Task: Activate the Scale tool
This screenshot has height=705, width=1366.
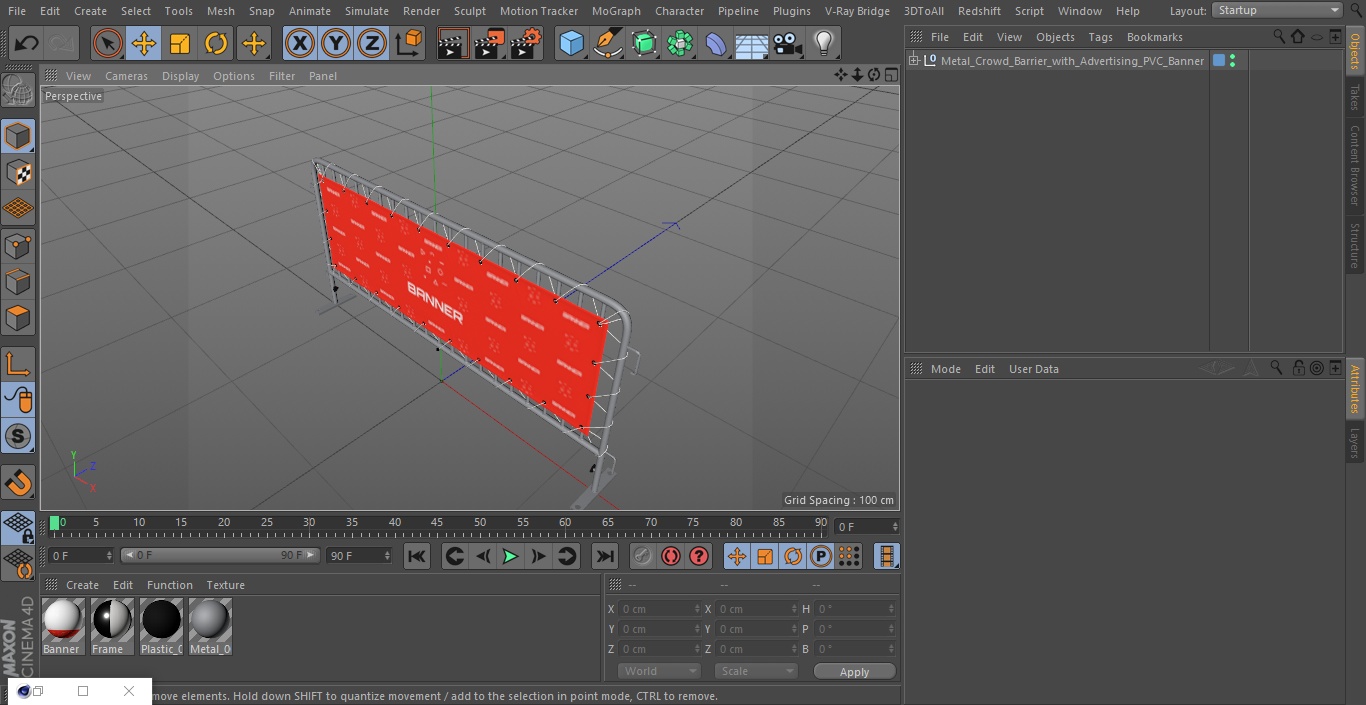Action: [x=180, y=43]
